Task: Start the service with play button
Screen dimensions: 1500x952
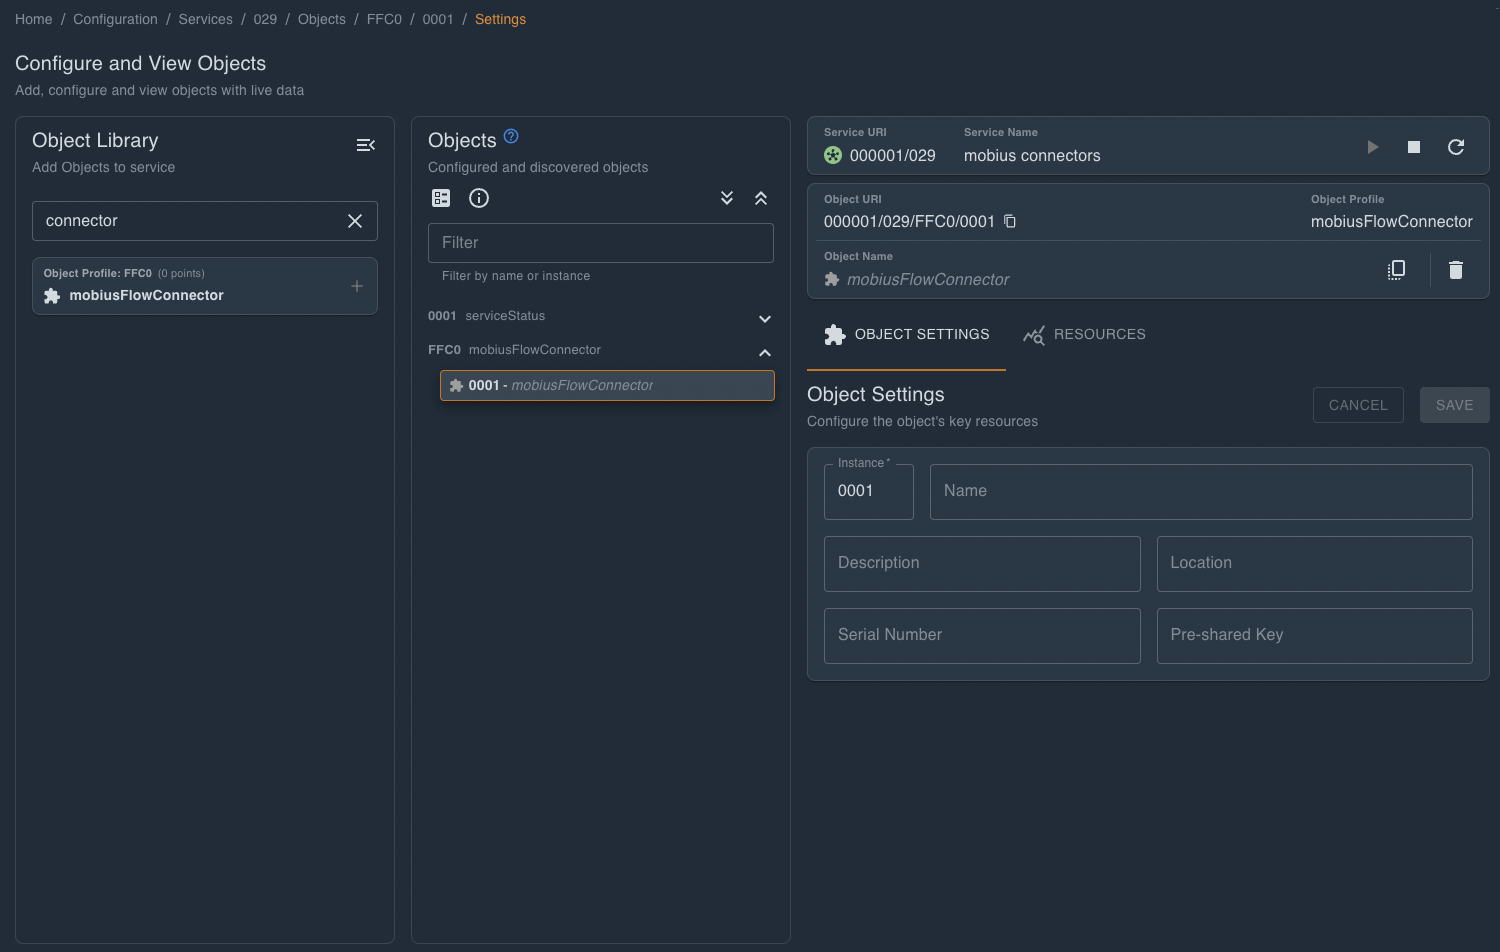Action: click(x=1373, y=147)
